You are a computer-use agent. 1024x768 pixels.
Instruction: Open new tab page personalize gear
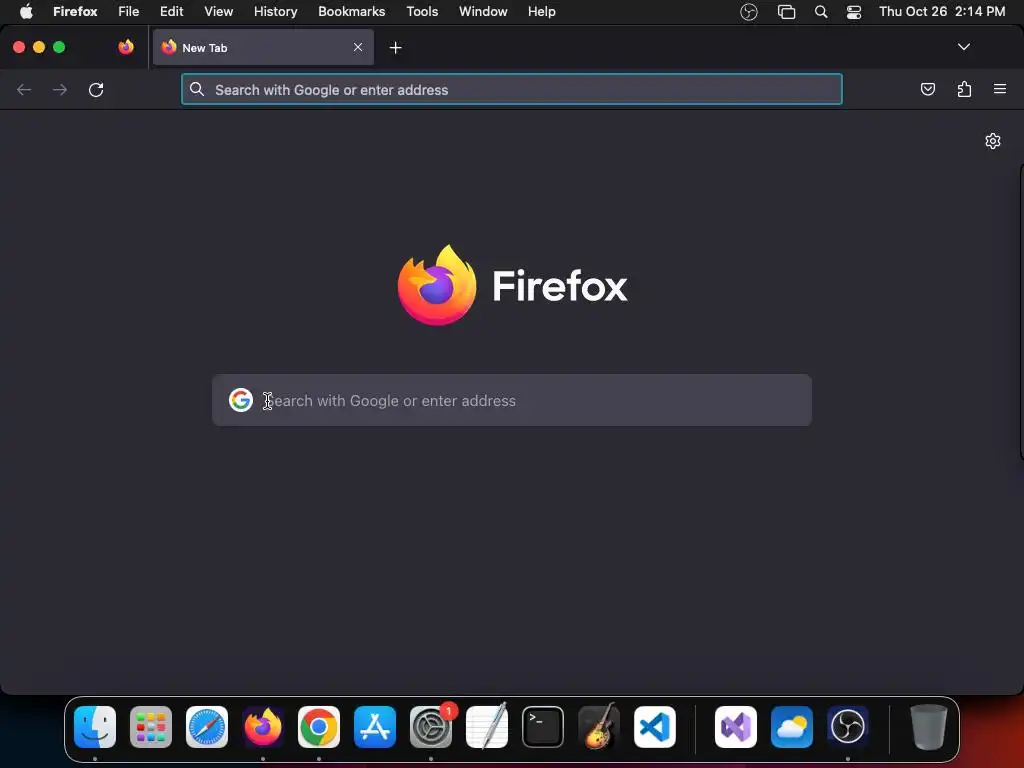click(x=993, y=141)
